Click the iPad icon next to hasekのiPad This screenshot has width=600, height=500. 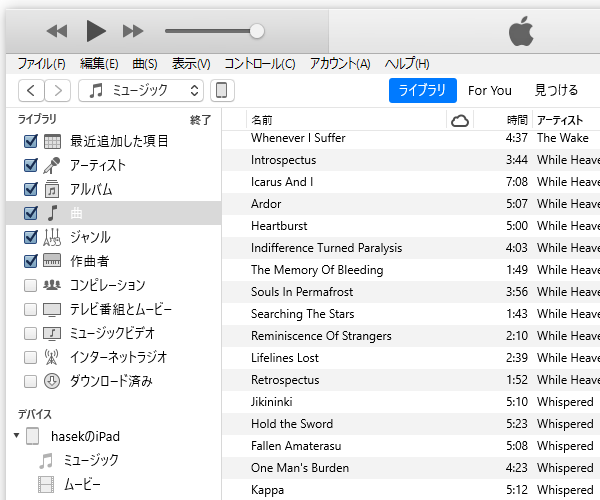coord(33,436)
